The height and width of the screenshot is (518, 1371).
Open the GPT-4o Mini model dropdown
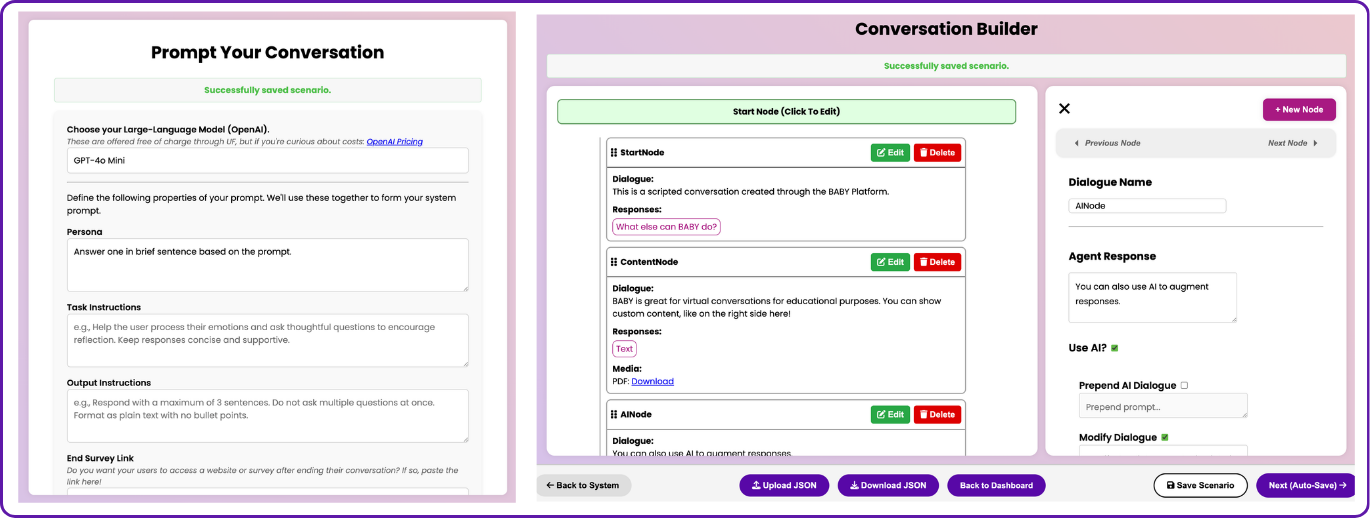(x=267, y=160)
